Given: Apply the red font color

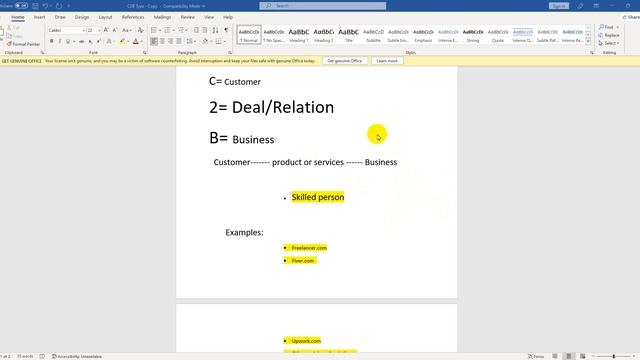Looking at the screenshot, I should click(136, 41).
